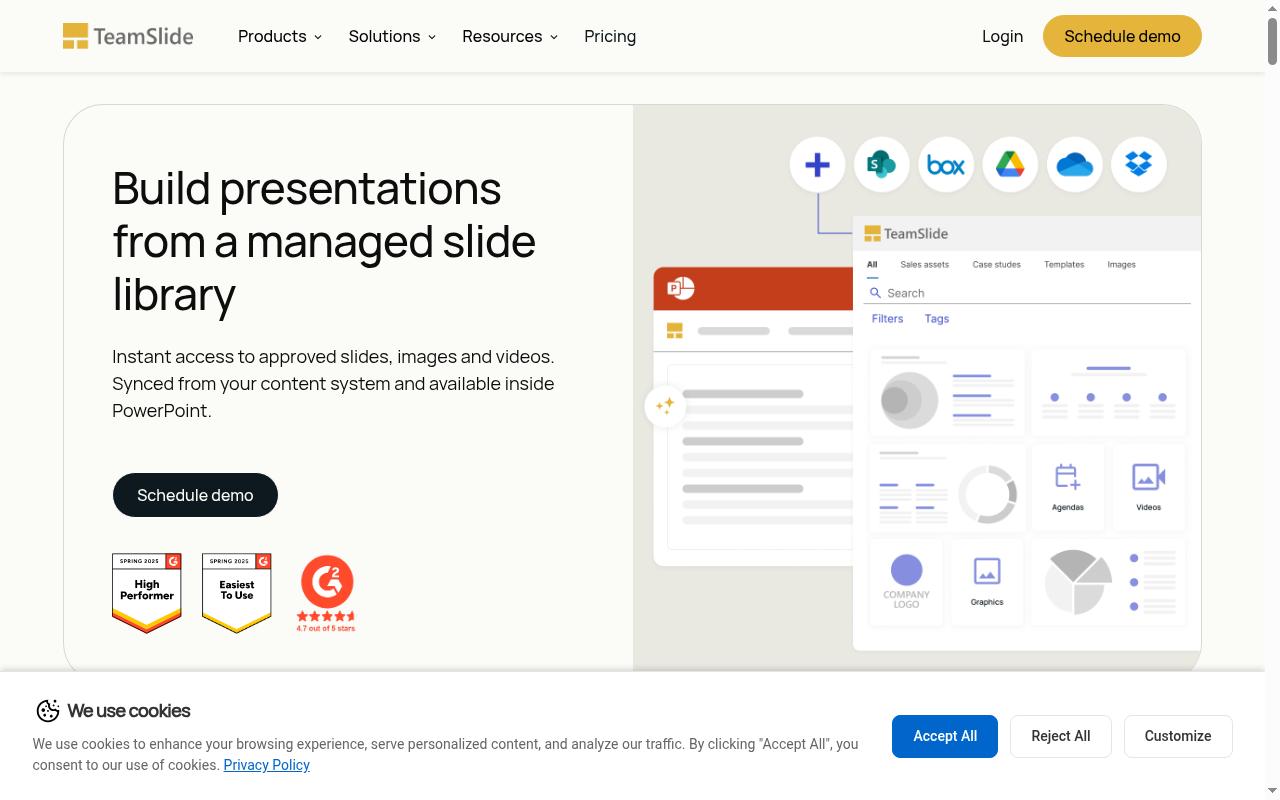Select the Dropbox integration icon

(1139, 164)
